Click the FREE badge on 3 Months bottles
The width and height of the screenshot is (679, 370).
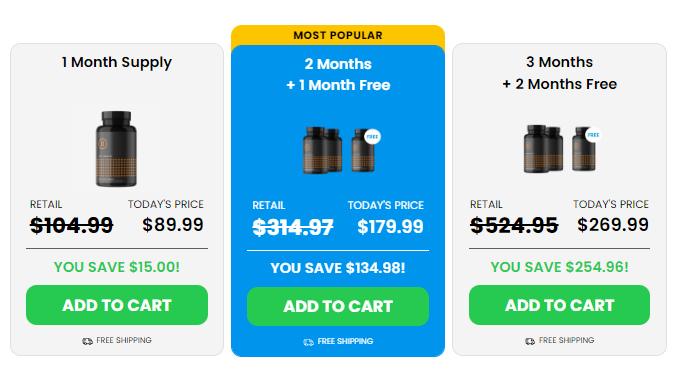[x=593, y=135]
